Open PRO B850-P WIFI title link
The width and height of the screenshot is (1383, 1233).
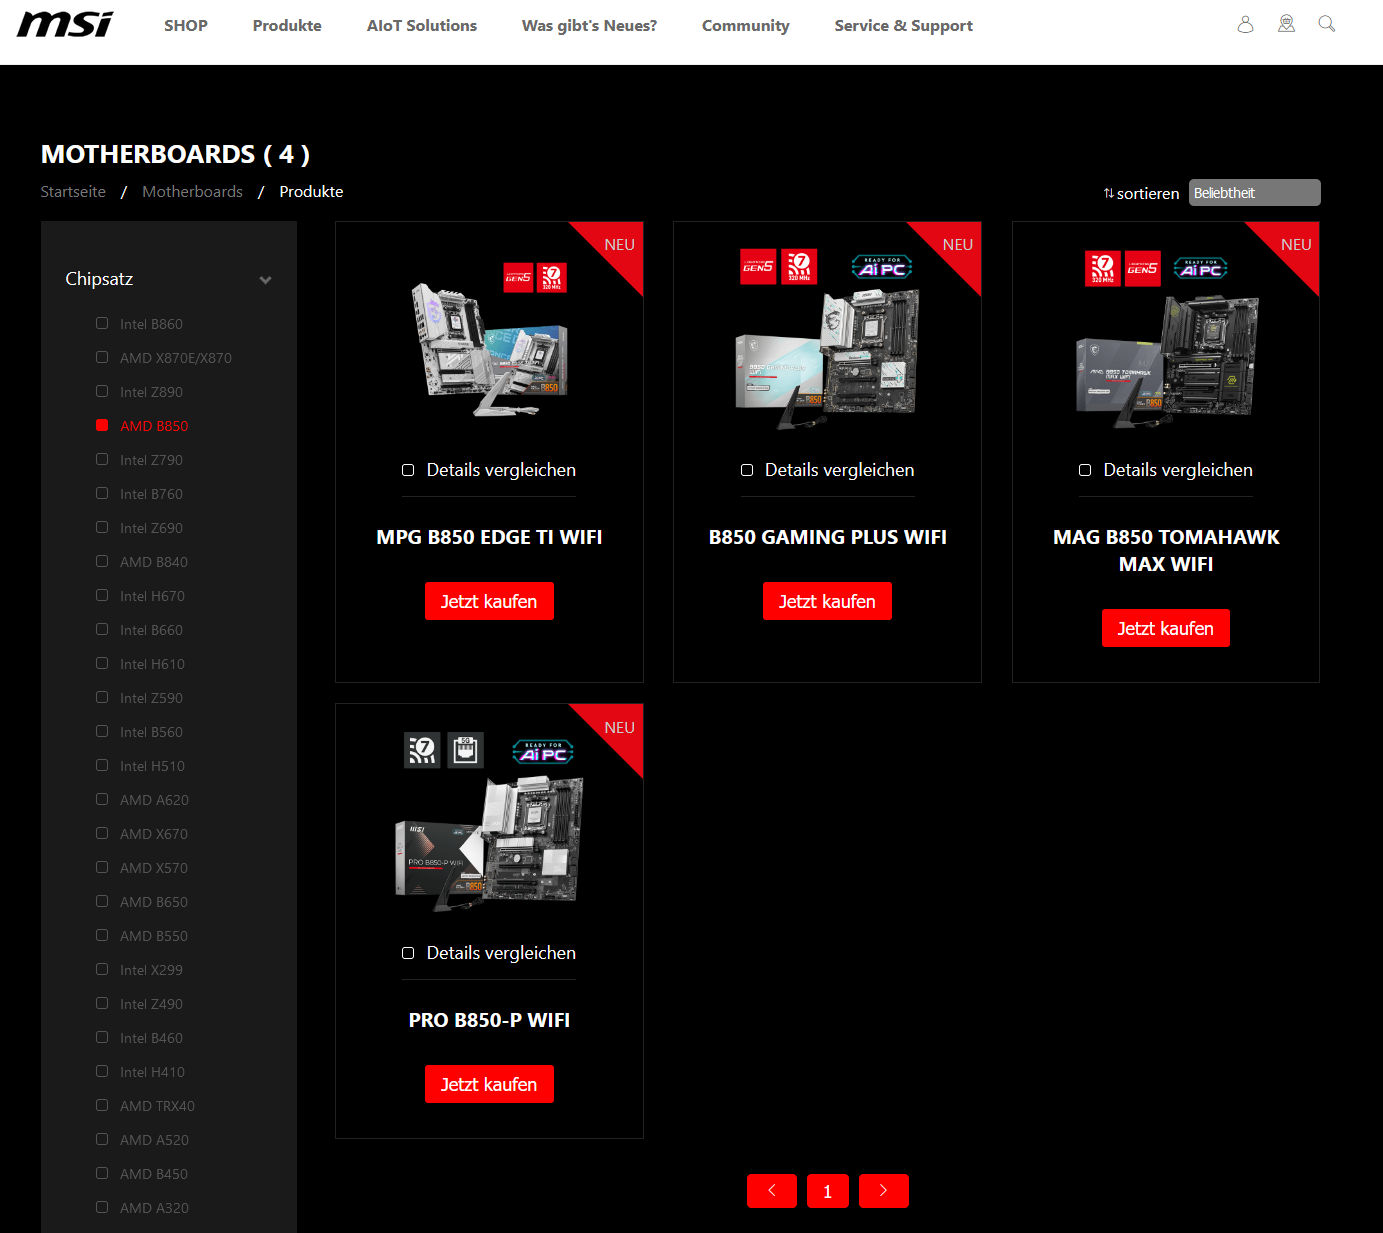[x=489, y=1020]
